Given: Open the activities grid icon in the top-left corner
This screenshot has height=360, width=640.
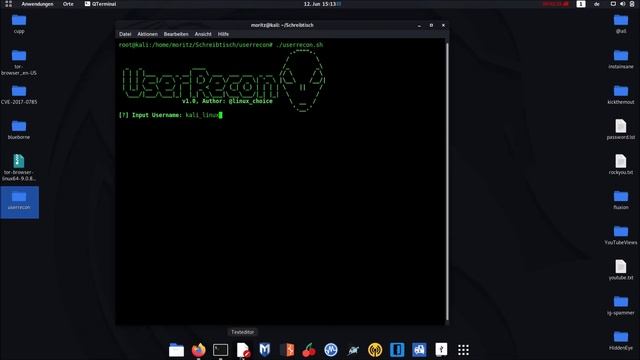Looking at the screenshot, I should coord(9,4).
